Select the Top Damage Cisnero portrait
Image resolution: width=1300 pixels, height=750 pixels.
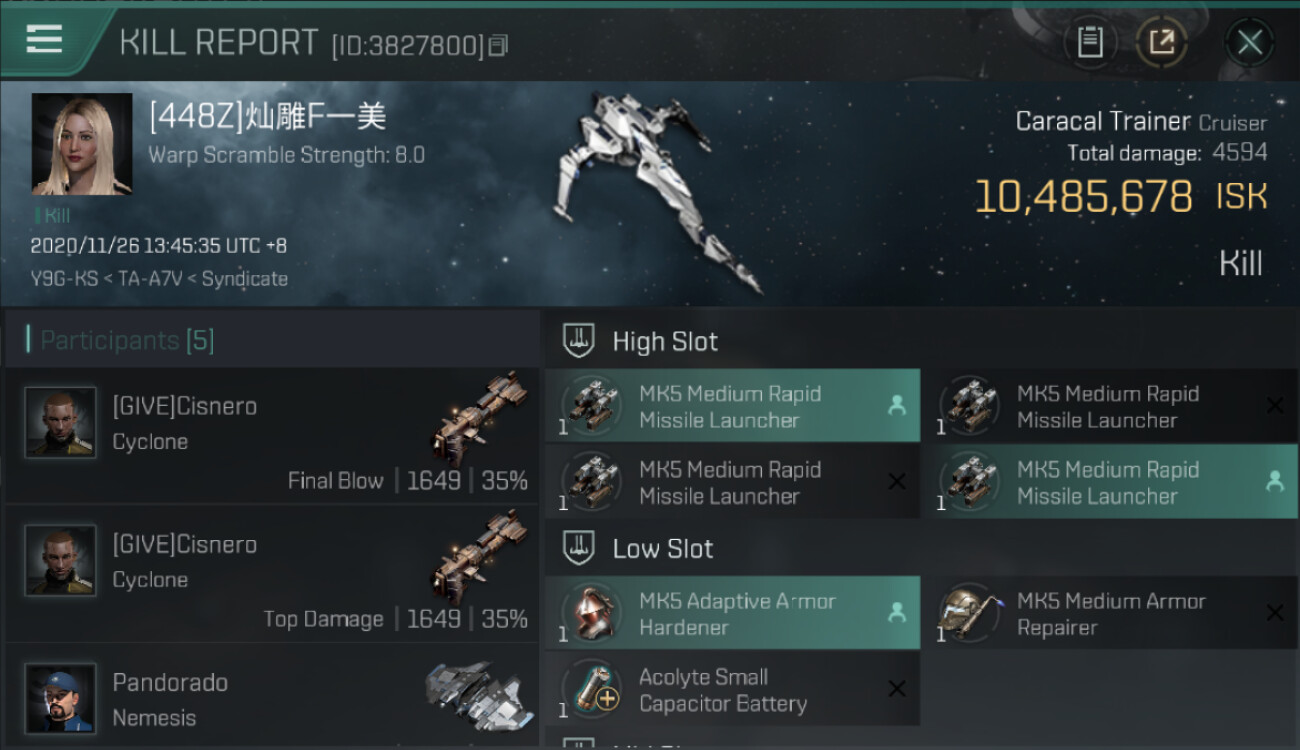pyautogui.click(x=61, y=560)
